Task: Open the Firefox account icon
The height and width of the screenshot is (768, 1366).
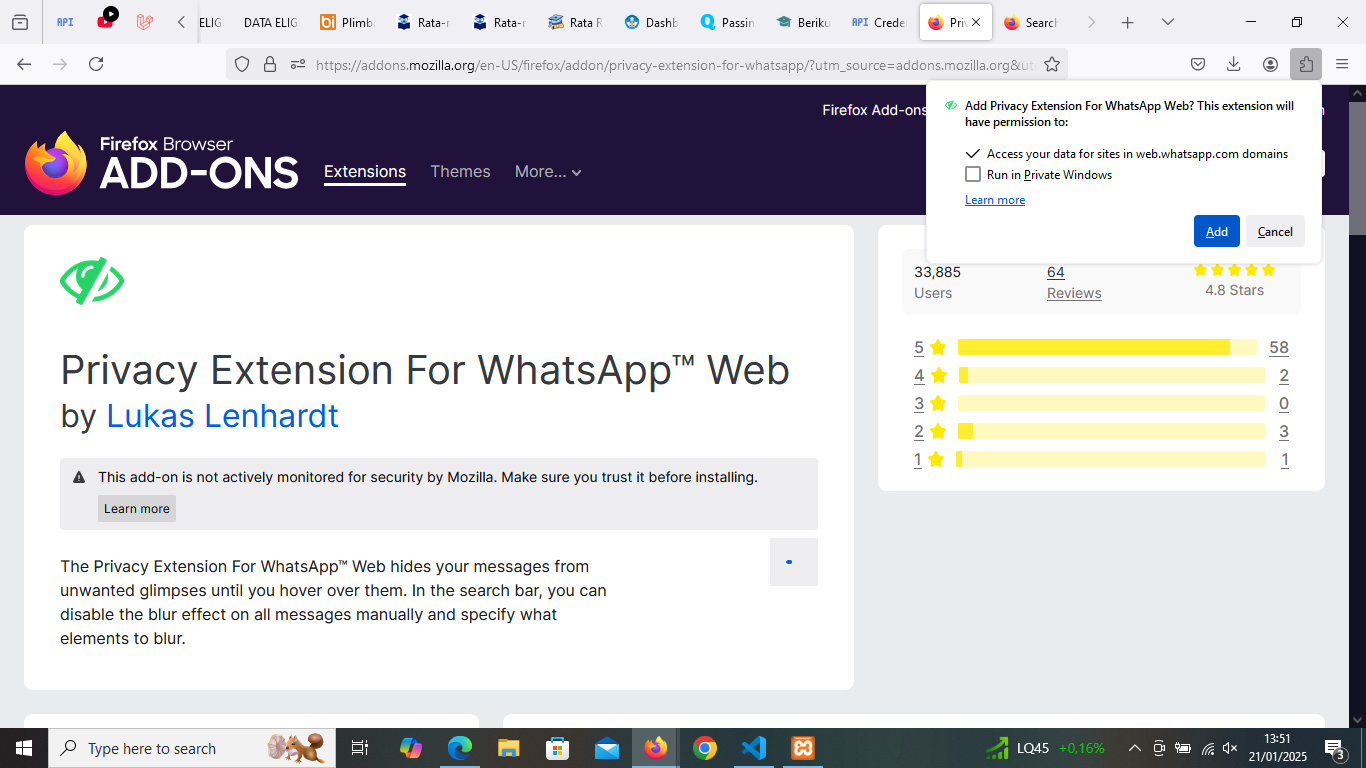Action: pyautogui.click(x=1270, y=64)
